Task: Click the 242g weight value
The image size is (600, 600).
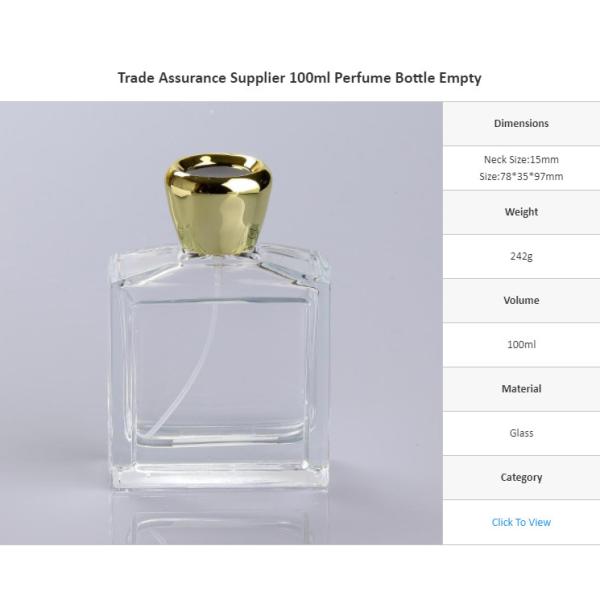Action: (x=521, y=256)
